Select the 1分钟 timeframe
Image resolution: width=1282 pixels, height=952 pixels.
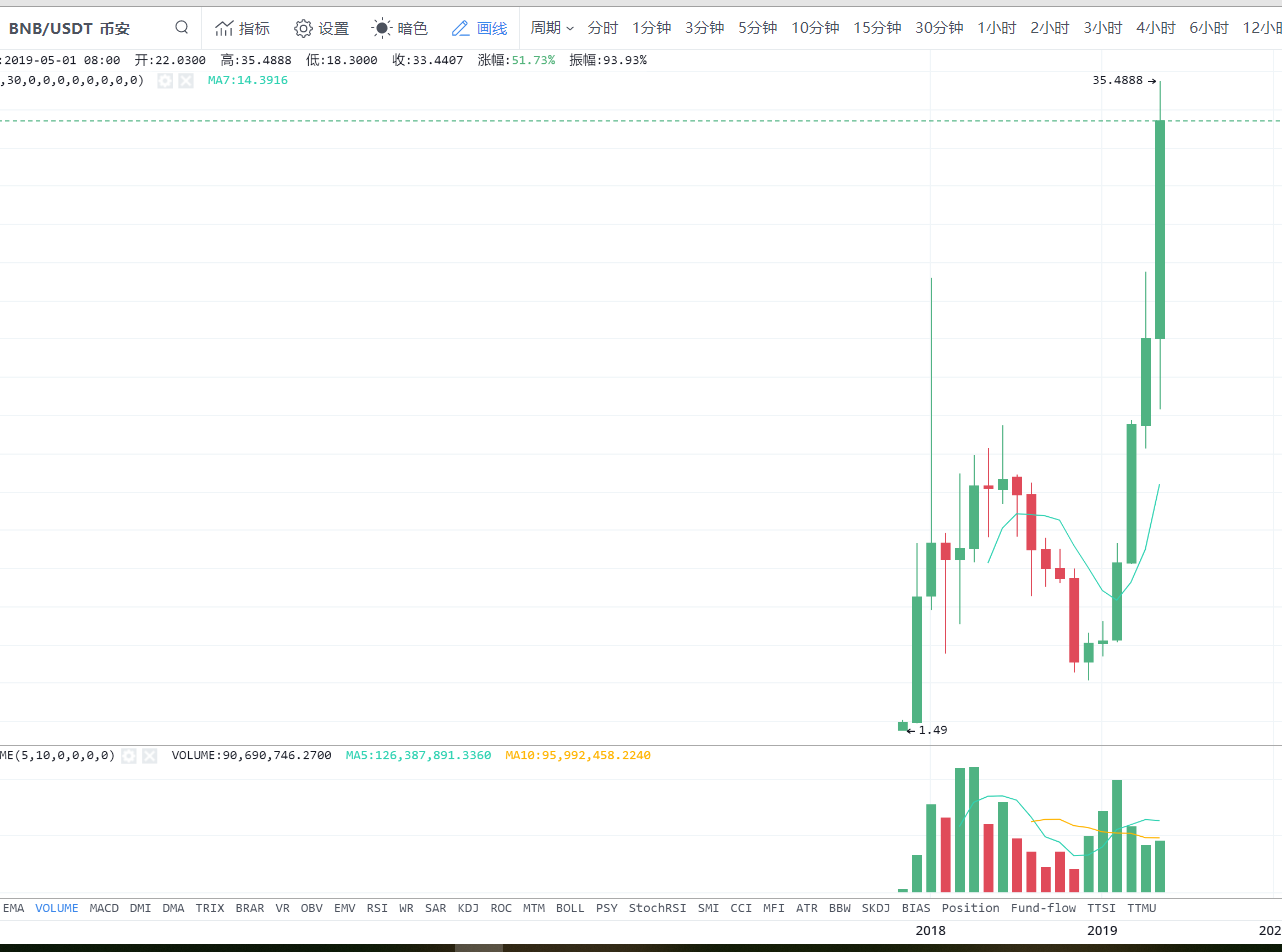pos(652,28)
